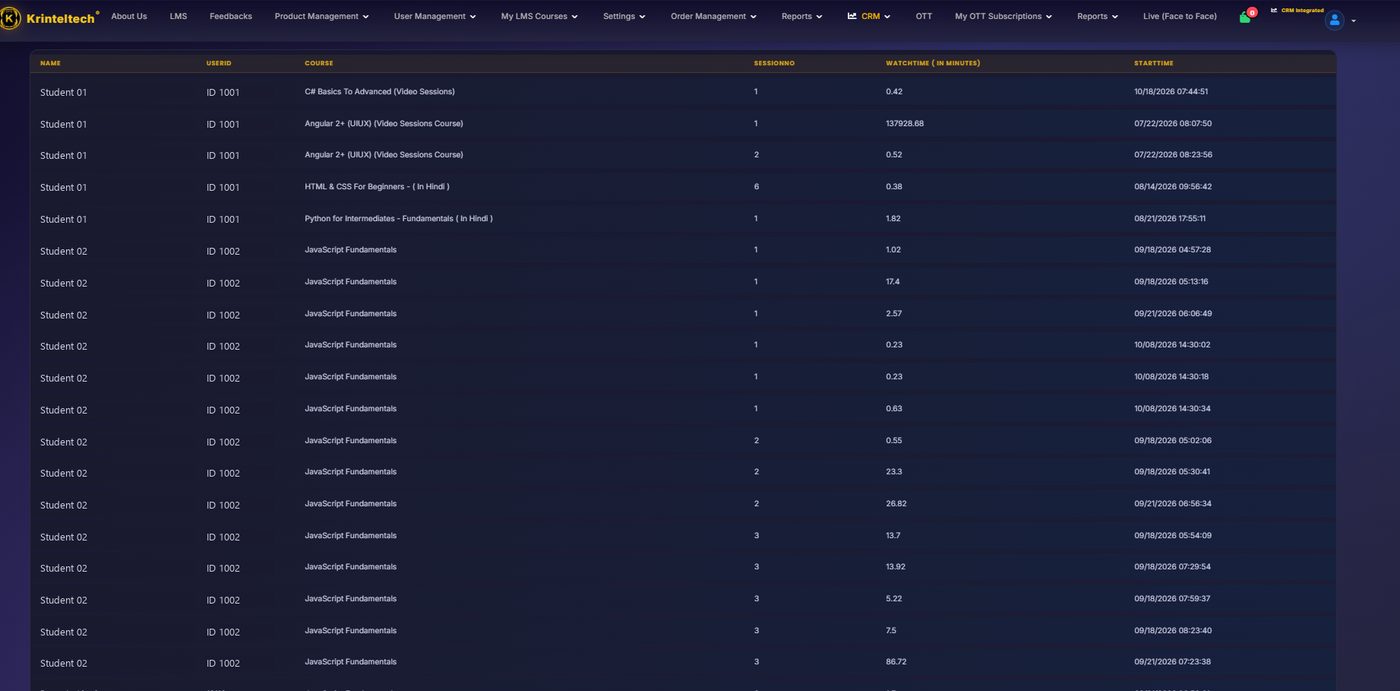Screen dimensions: 1400x691
Task: Click start time 07/22/2026 08:07:50
Action: click(x=1173, y=124)
